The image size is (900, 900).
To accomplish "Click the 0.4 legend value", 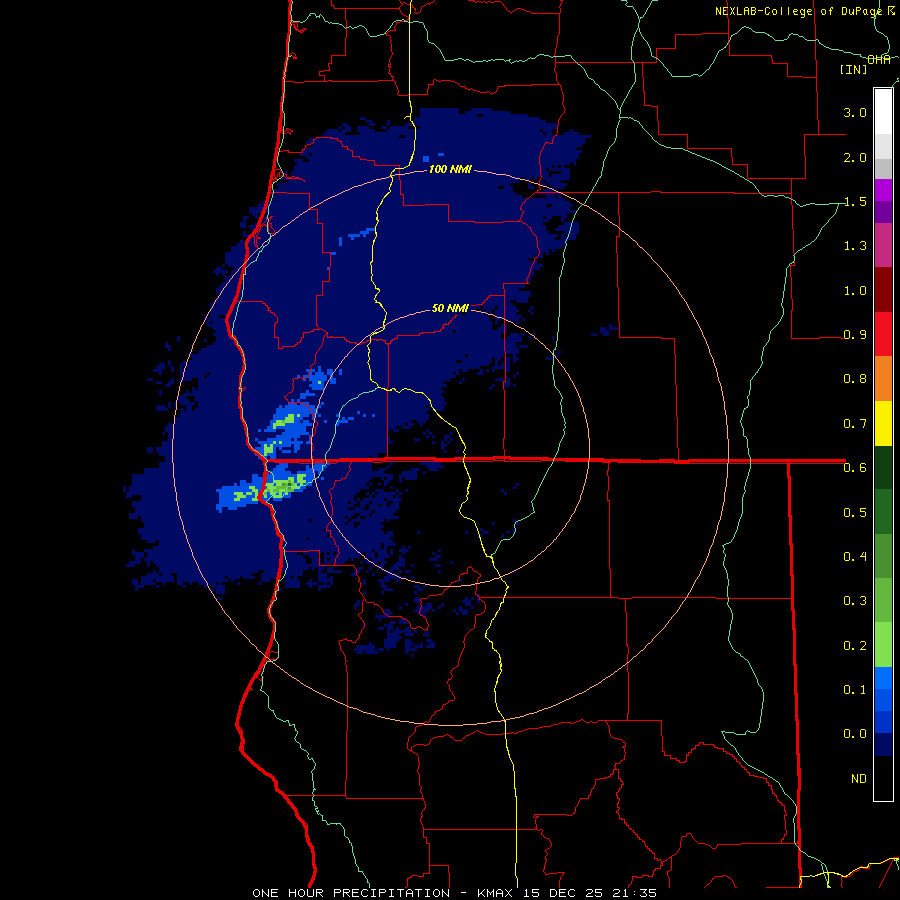I will [x=855, y=556].
